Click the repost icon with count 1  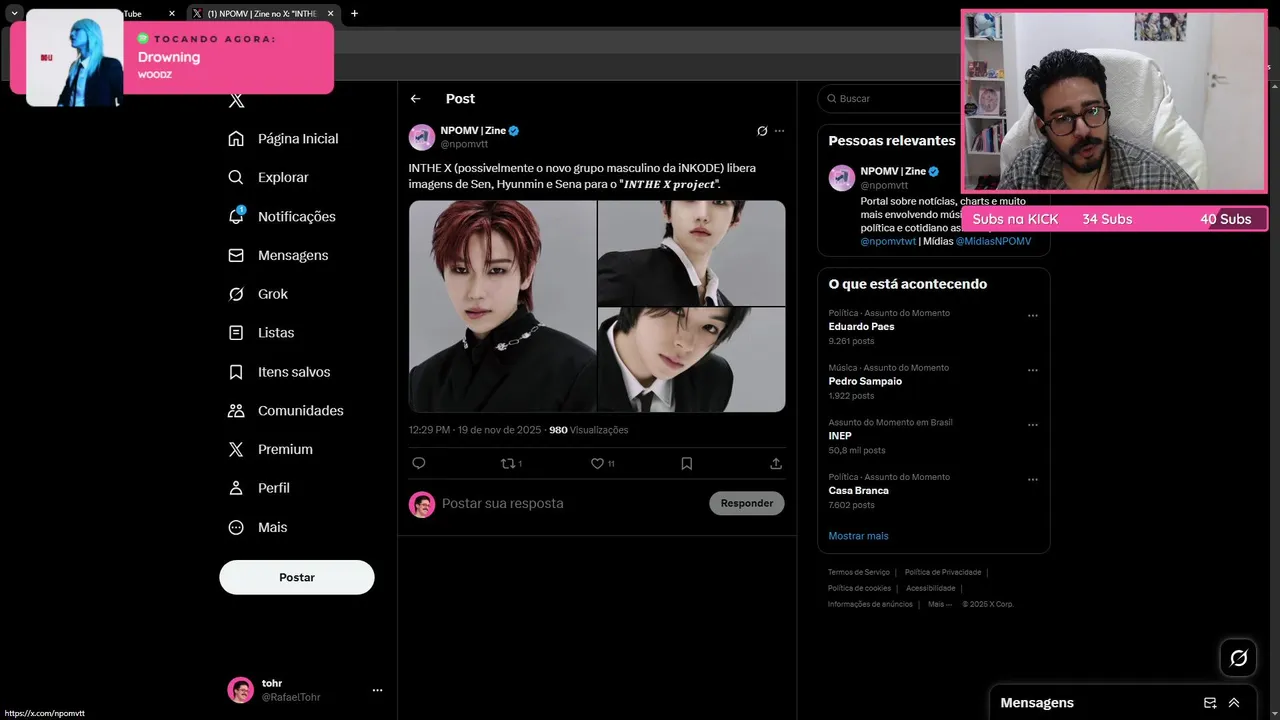511,463
